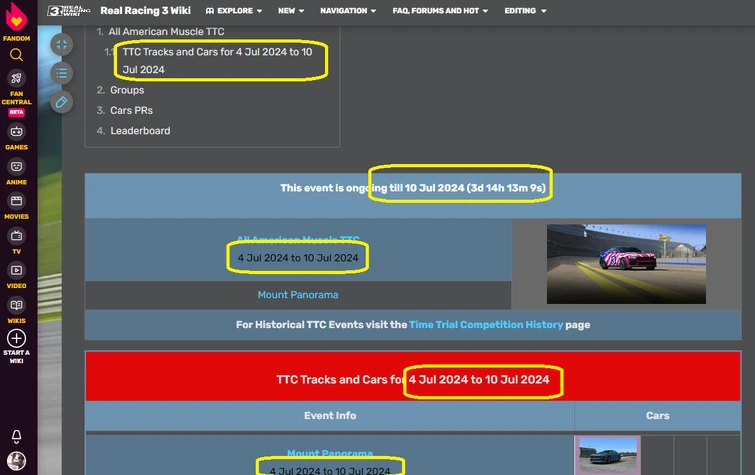
Task: Click the pencil edit page icon
Action: coord(62,102)
